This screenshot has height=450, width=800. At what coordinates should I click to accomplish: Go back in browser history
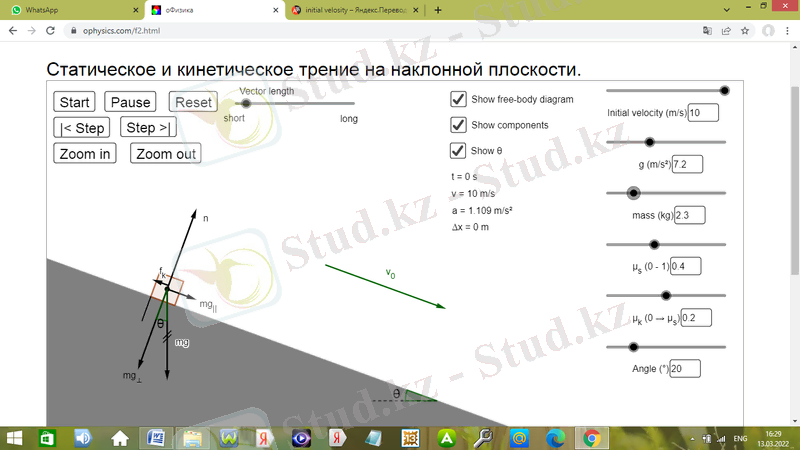13,31
